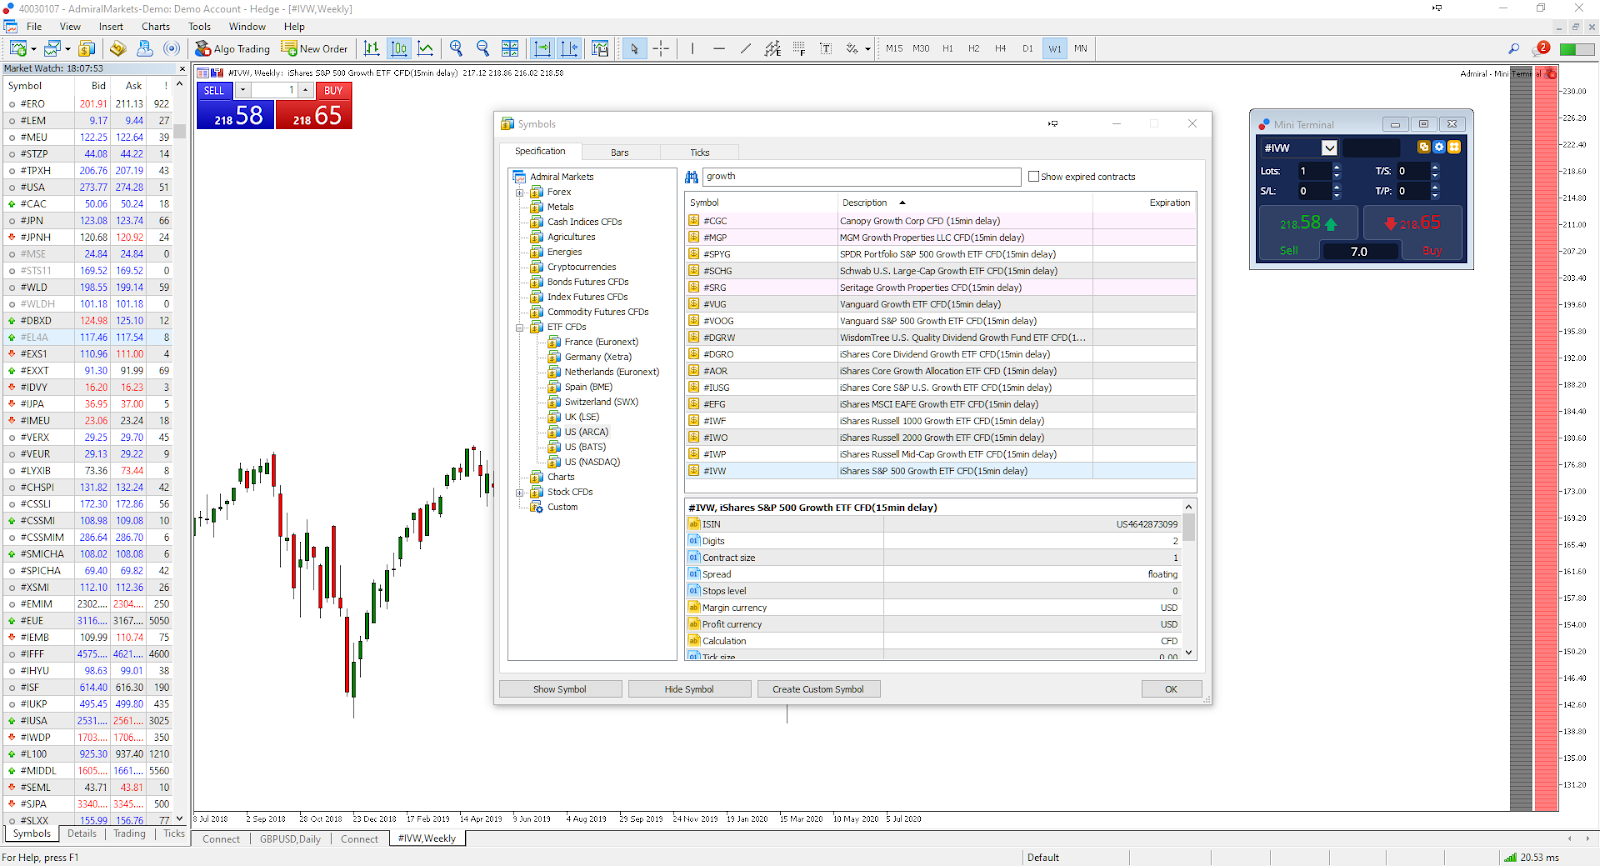Open the Tools menu
This screenshot has width=1600, height=866.
point(200,26)
